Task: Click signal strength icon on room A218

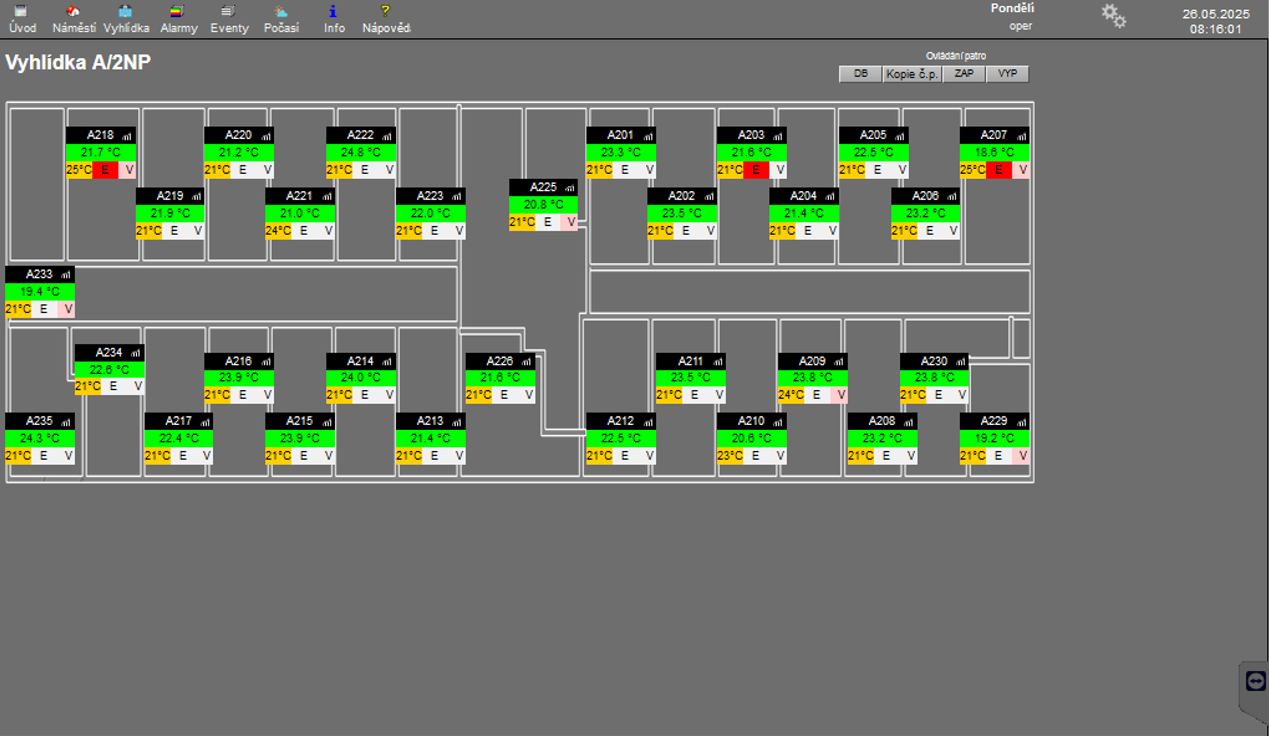Action: (127, 136)
